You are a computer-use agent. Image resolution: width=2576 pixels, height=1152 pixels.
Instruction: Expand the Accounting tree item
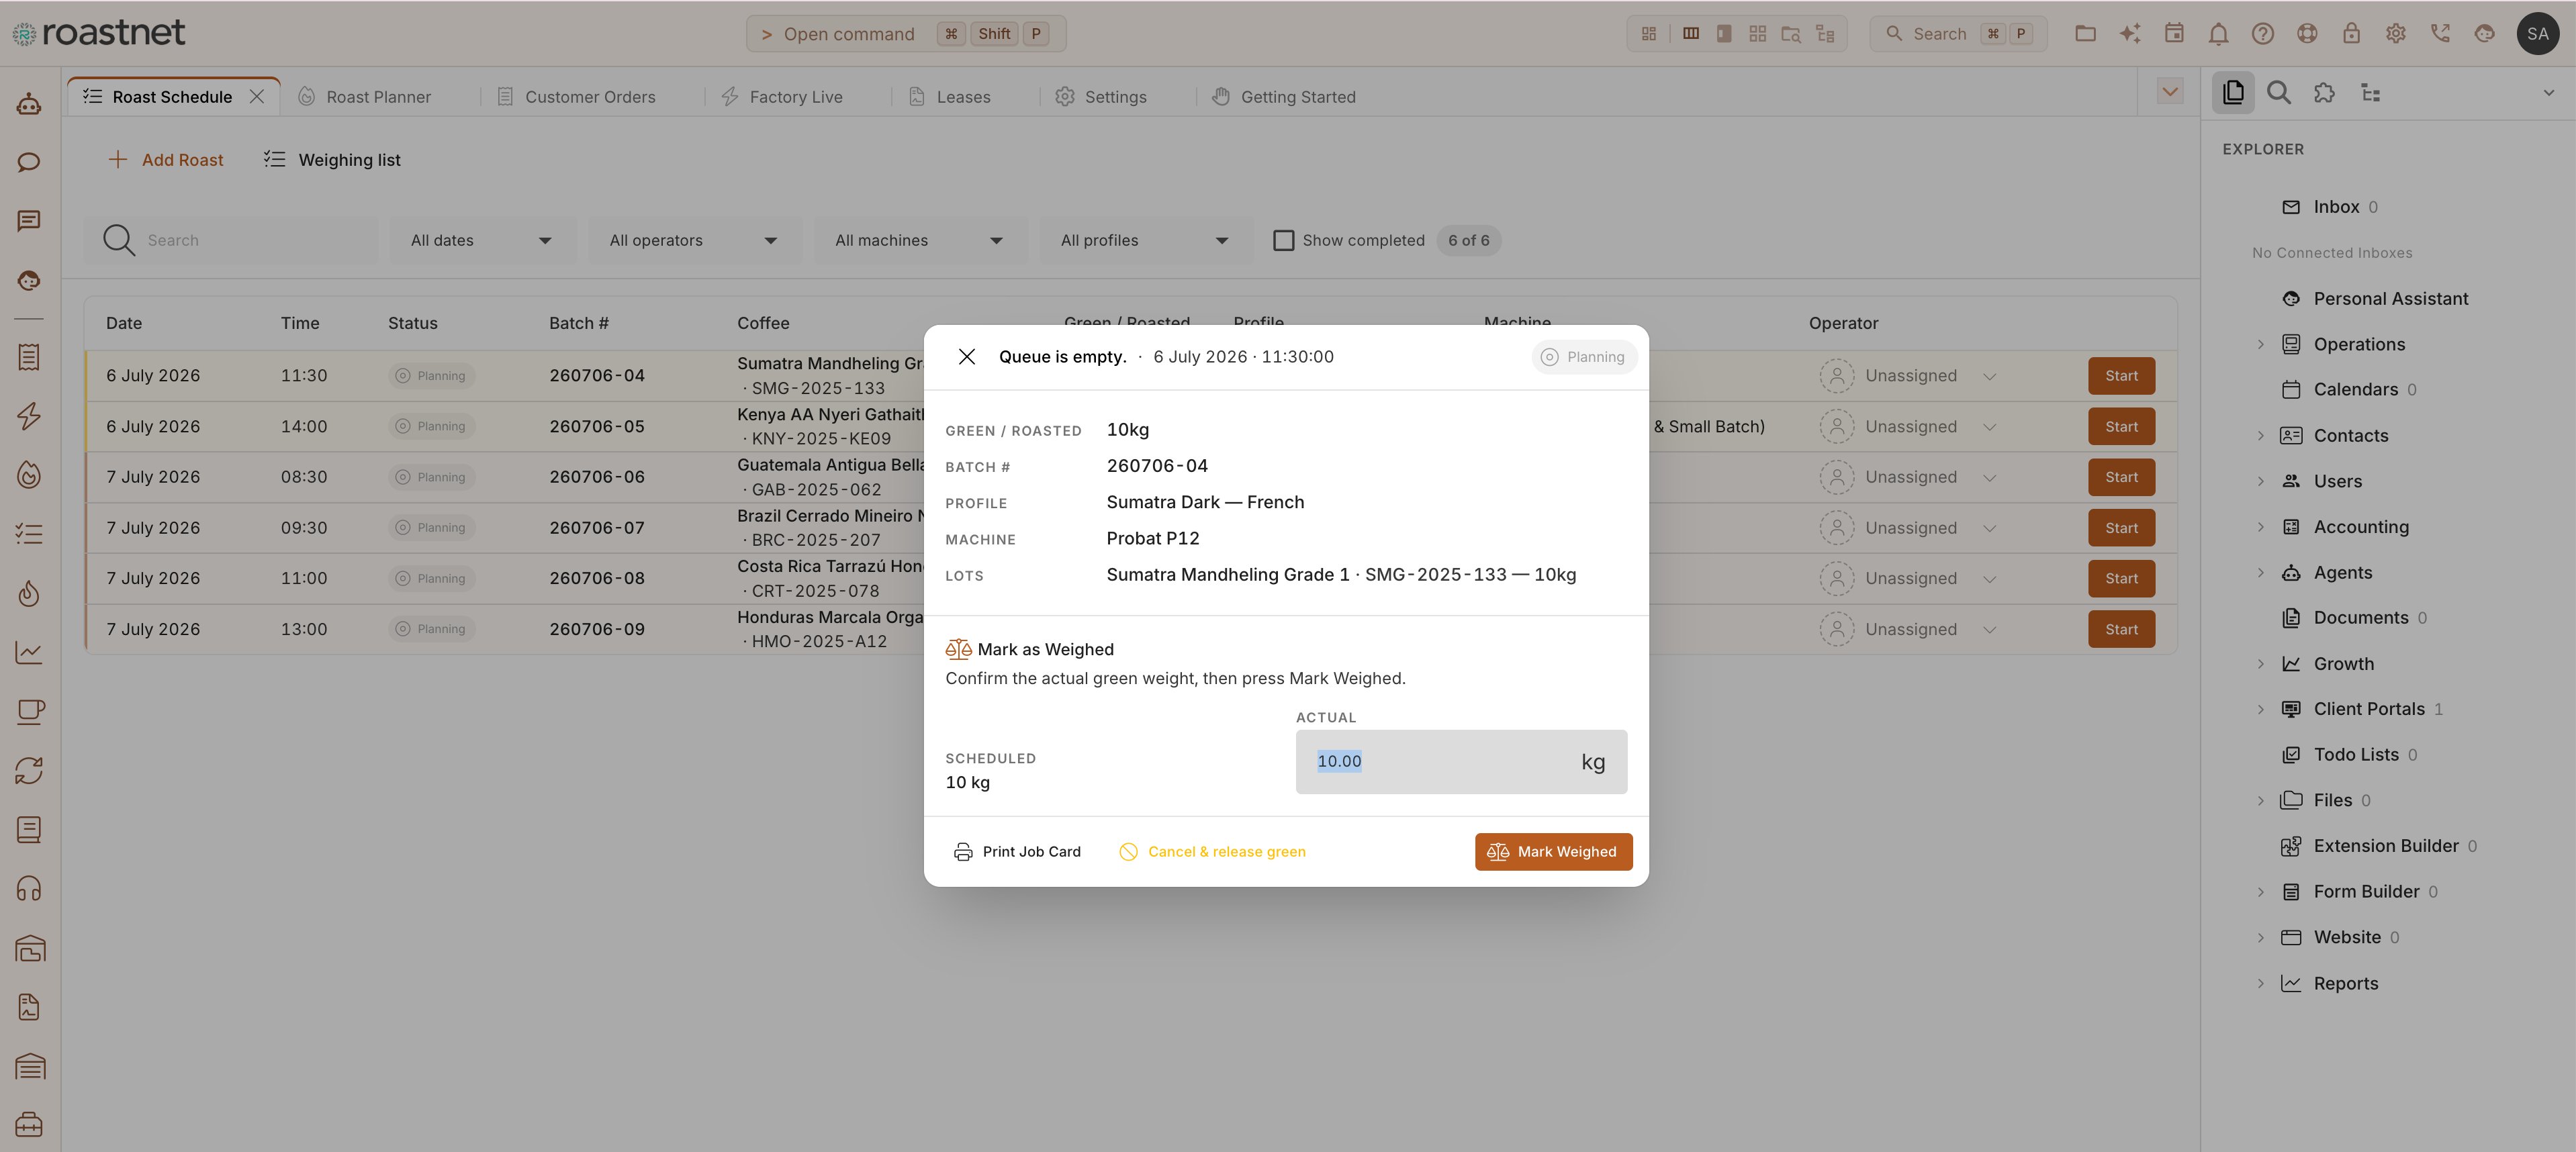[x=2261, y=527]
